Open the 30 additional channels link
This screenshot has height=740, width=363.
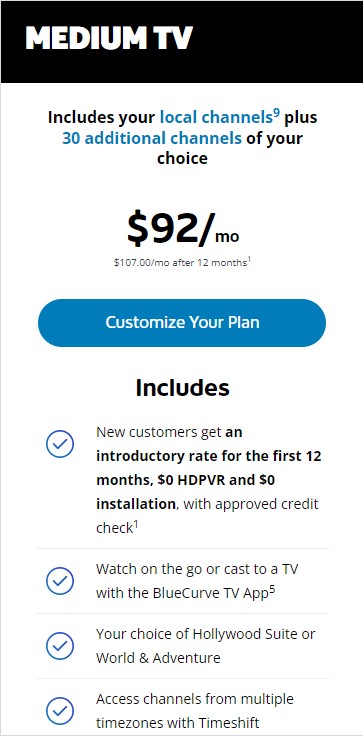pyautogui.click(x=152, y=138)
